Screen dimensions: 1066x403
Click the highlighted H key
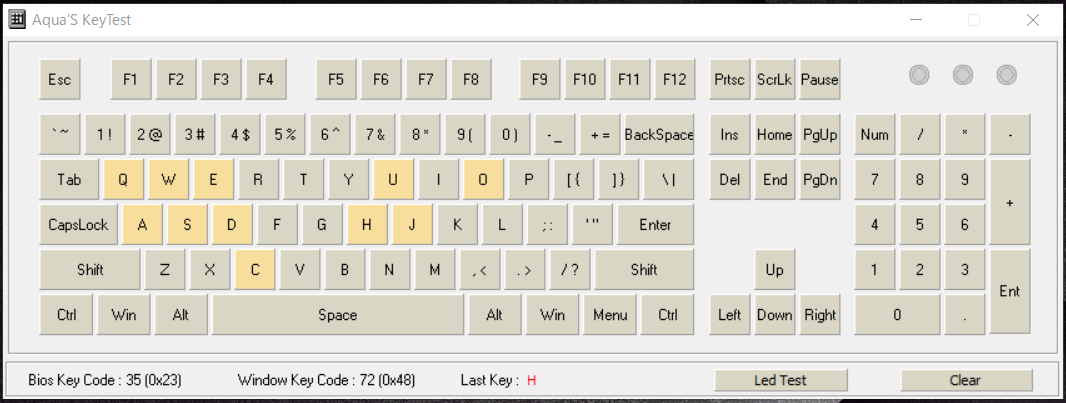[x=366, y=224]
